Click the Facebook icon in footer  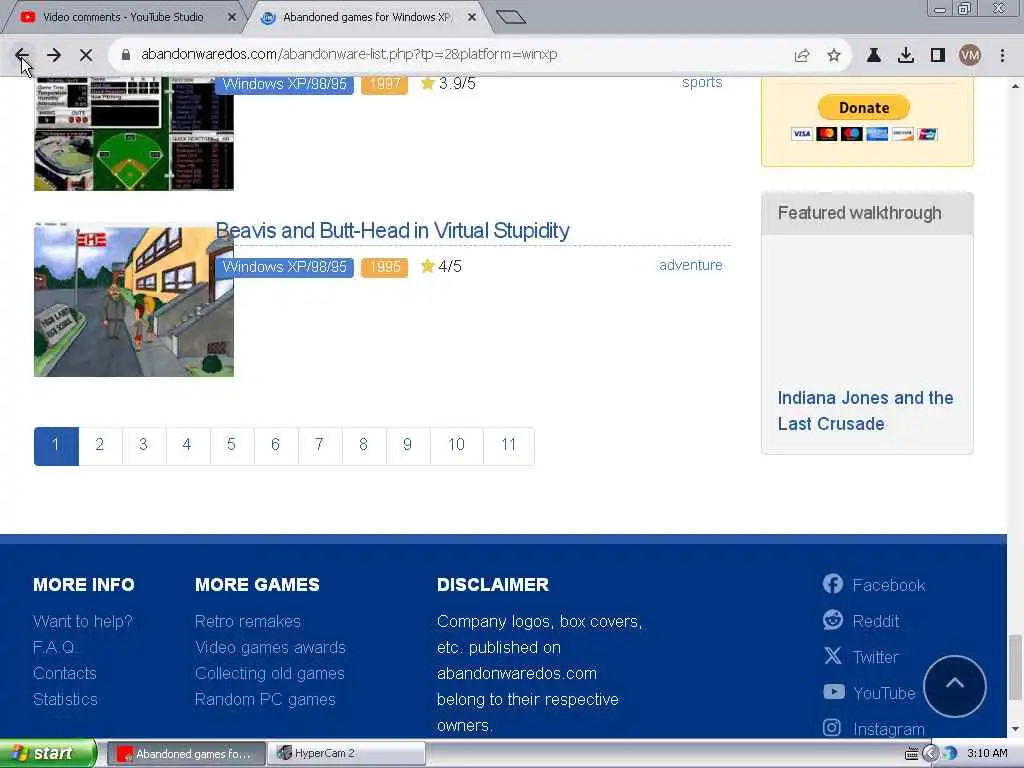coord(833,583)
